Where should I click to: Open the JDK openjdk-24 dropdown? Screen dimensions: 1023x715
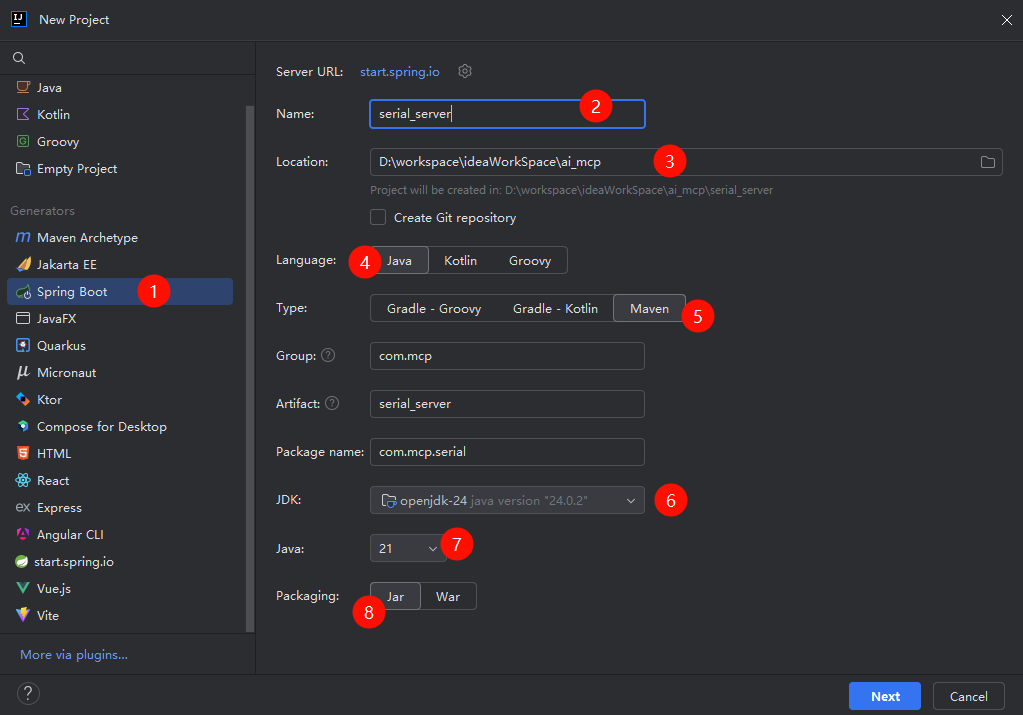(x=507, y=500)
